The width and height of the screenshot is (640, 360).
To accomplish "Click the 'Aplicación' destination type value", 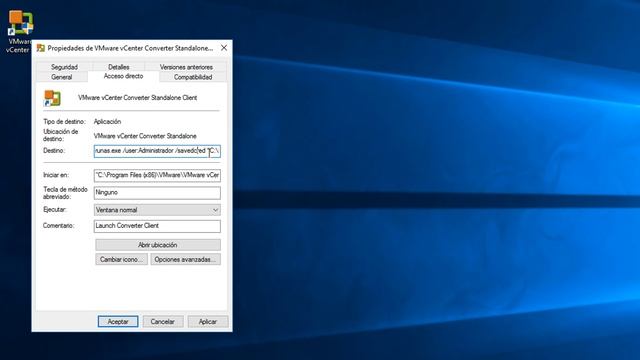I will coord(107,122).
